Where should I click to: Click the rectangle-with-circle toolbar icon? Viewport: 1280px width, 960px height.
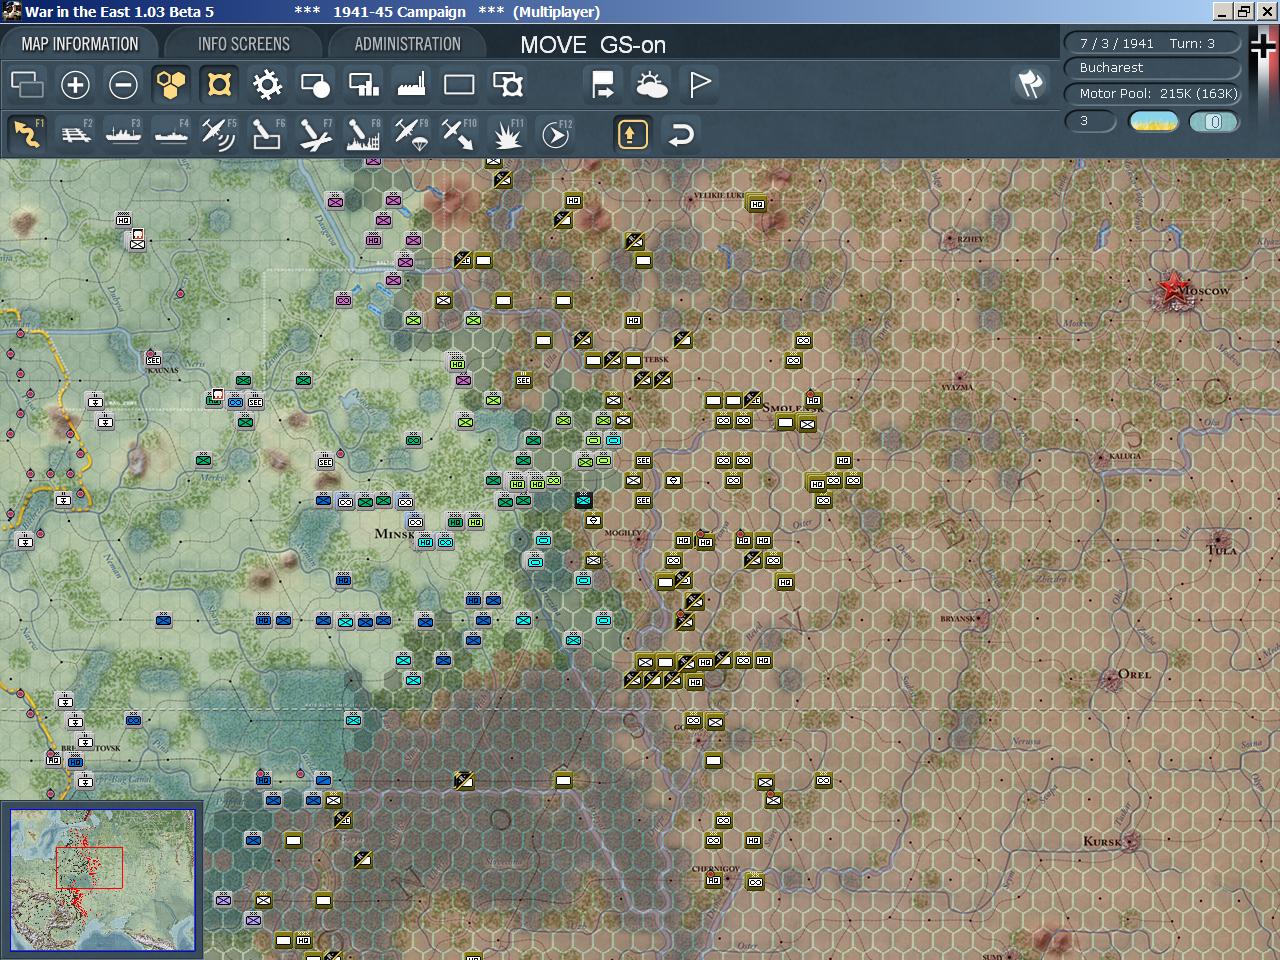[x=315, y=85]
